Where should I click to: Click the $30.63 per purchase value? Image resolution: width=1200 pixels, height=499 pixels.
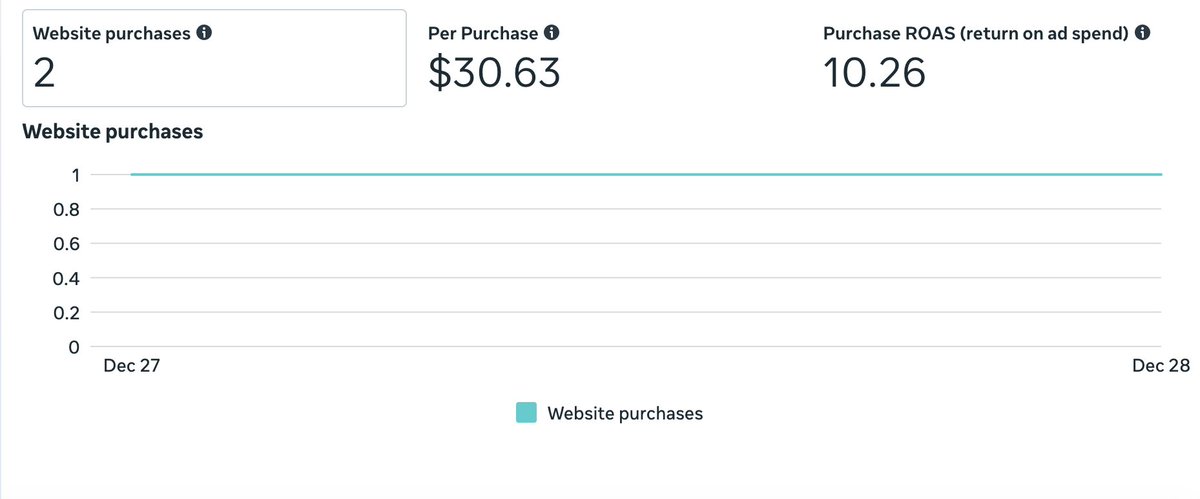[494, 72]
